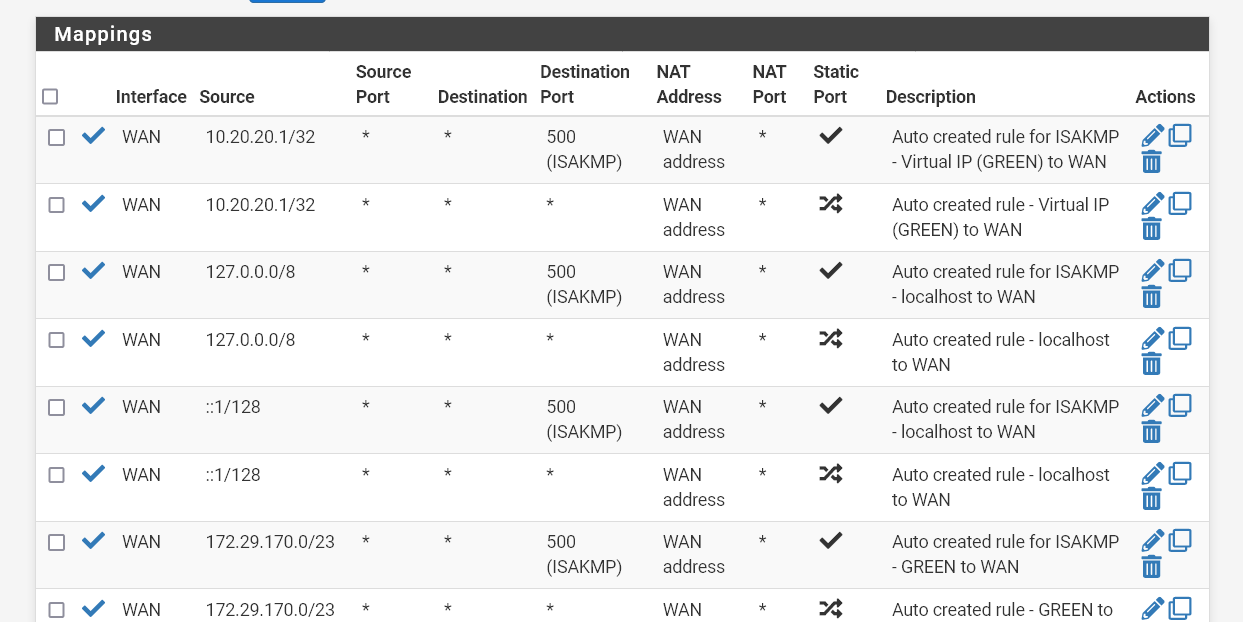This screenshot has height=622, width=1243.
Task: Select the checkbox for the 10.20.20.1/32 ISAKMP rule
Action: 56,137
